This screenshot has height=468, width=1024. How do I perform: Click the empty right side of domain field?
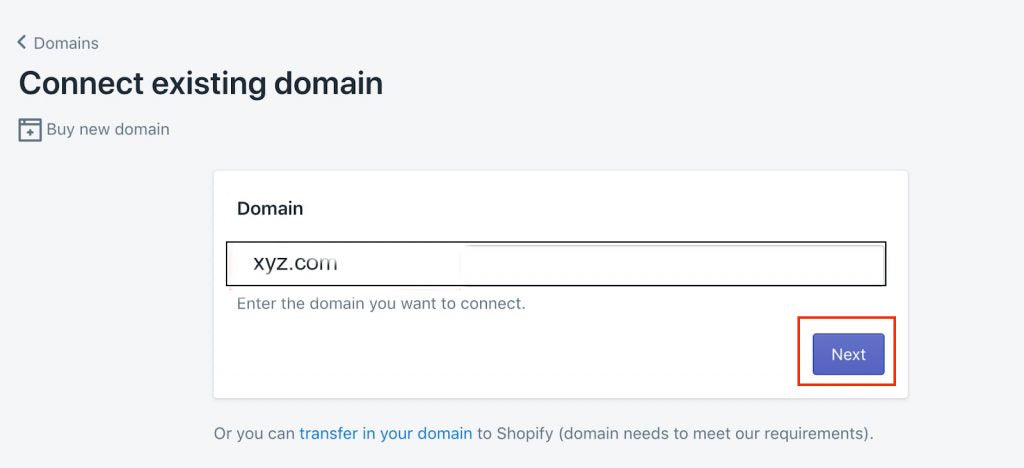700,264
